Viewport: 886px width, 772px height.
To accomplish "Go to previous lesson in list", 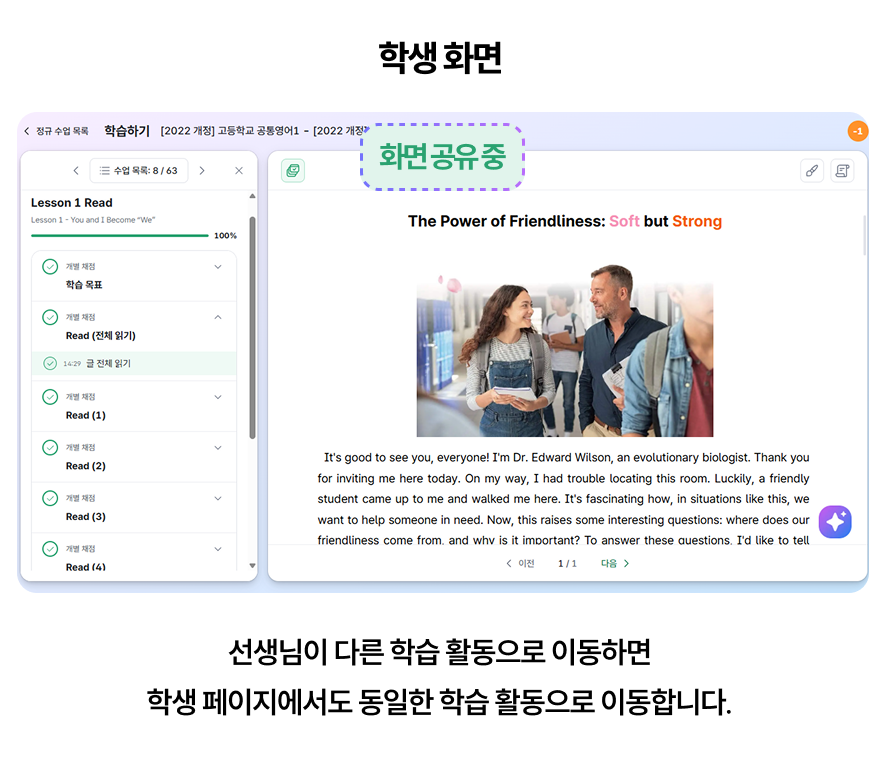I will coord(76,171).
